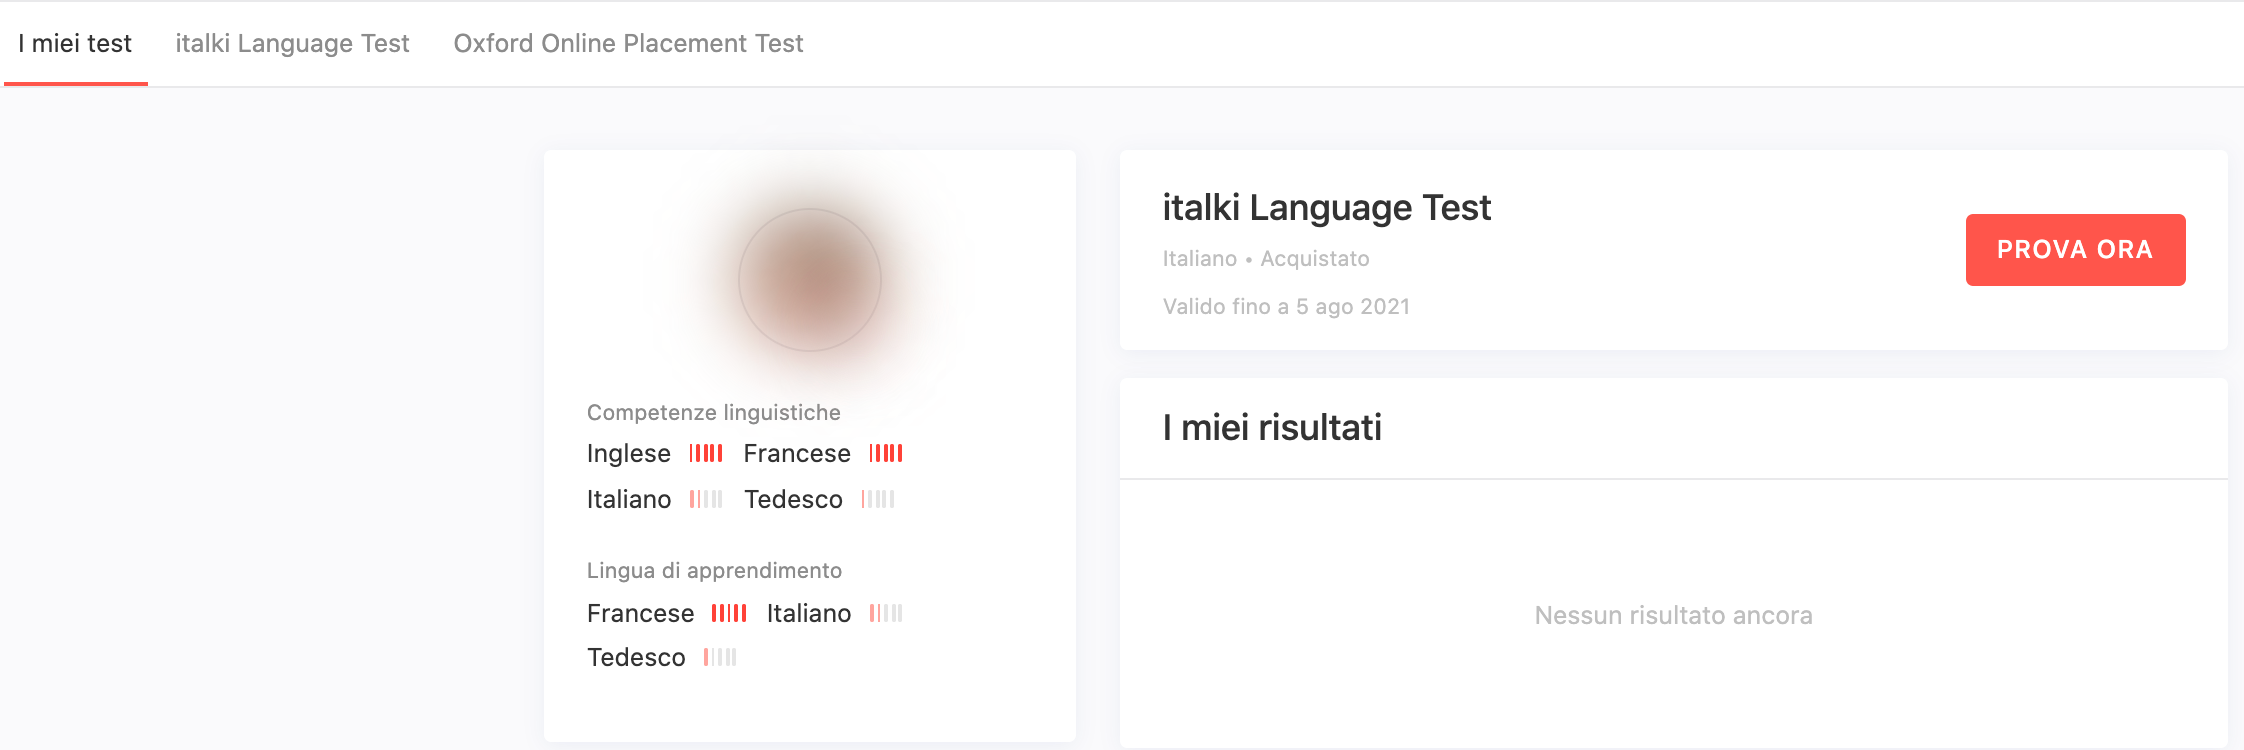Click the blurred profile avatar
Screen dimensions: 2244x750
[810, 280]
